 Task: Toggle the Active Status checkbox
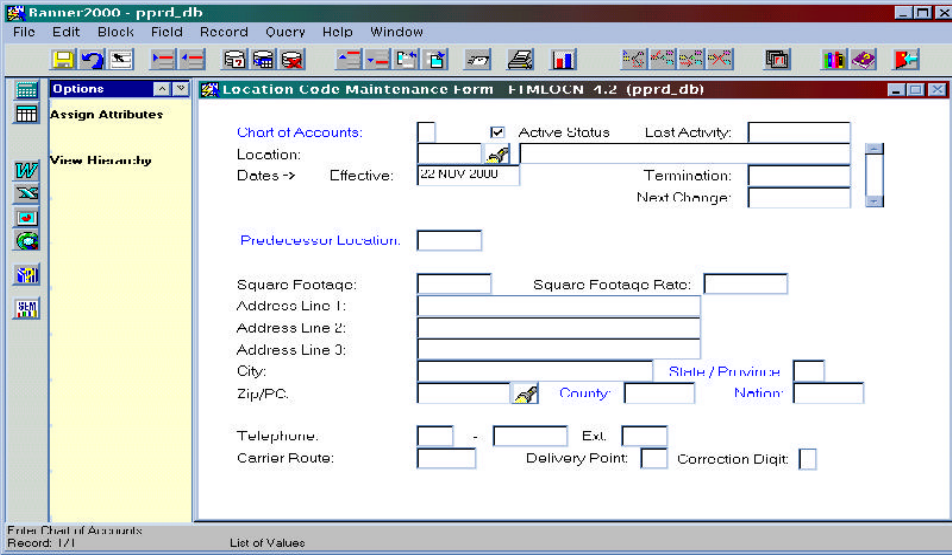point(497,132)
